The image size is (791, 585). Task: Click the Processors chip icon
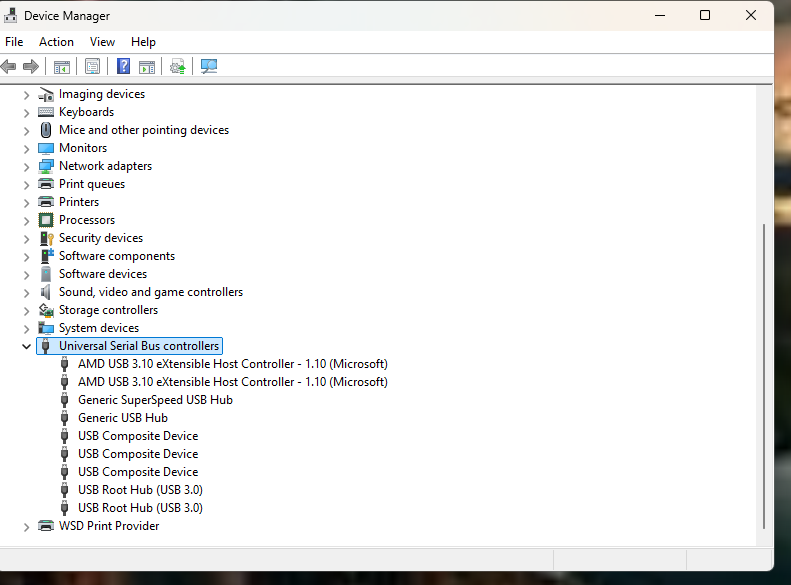(46, 220)
